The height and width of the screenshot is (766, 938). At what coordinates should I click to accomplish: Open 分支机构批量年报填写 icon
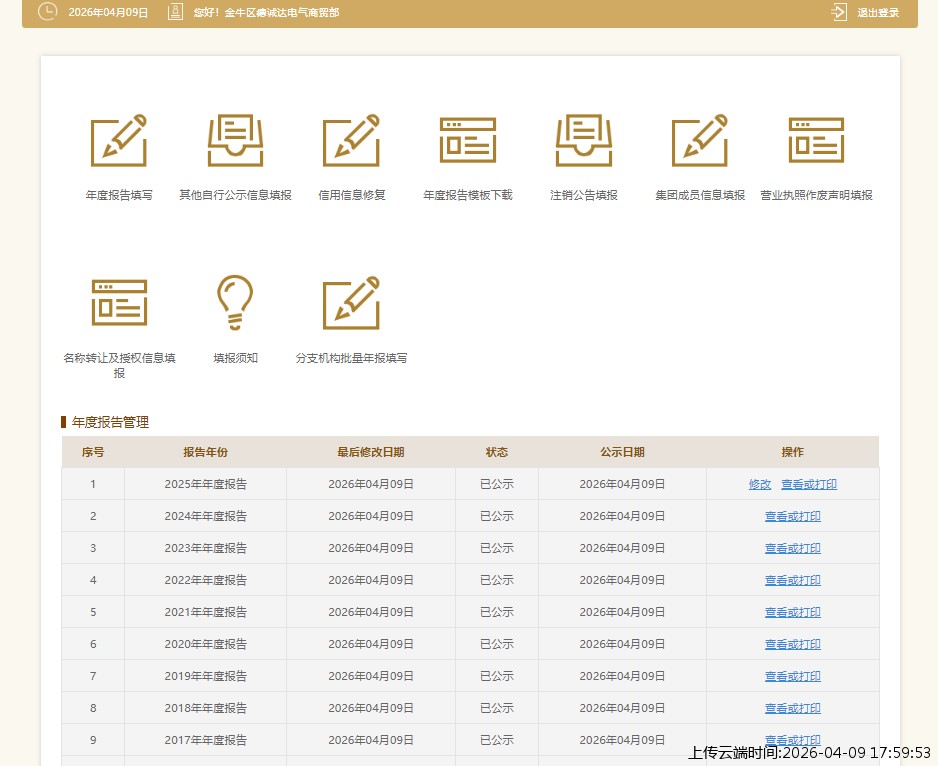pos(351,302)
